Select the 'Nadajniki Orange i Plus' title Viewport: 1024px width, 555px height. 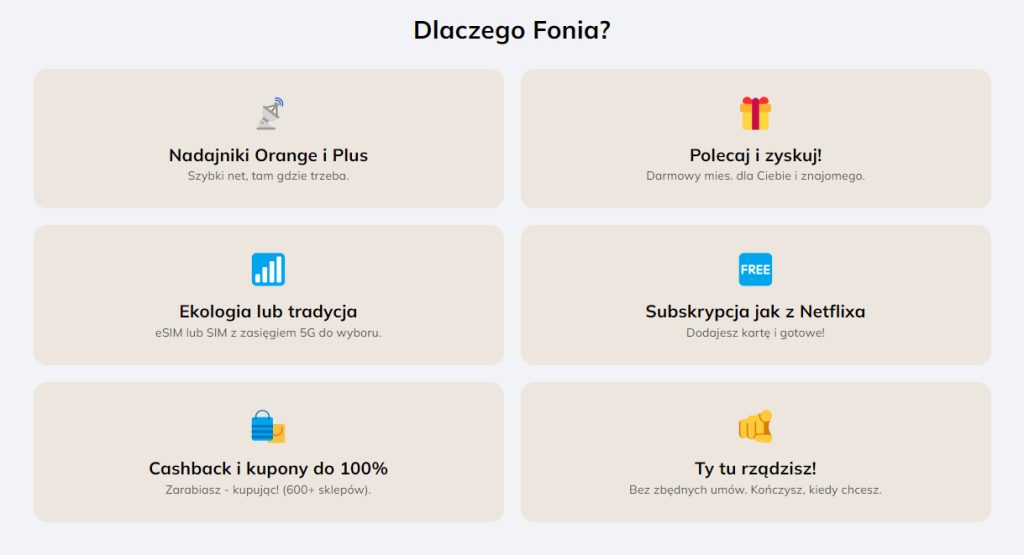[268, 155]
